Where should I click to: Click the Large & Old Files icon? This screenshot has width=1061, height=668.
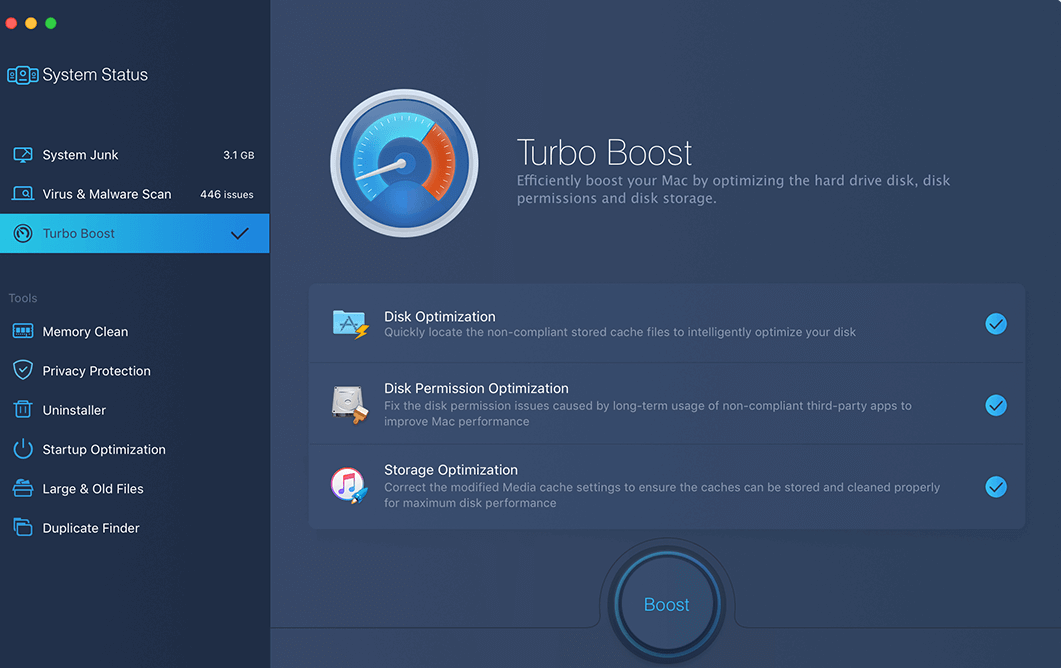[x=23, y=489]
